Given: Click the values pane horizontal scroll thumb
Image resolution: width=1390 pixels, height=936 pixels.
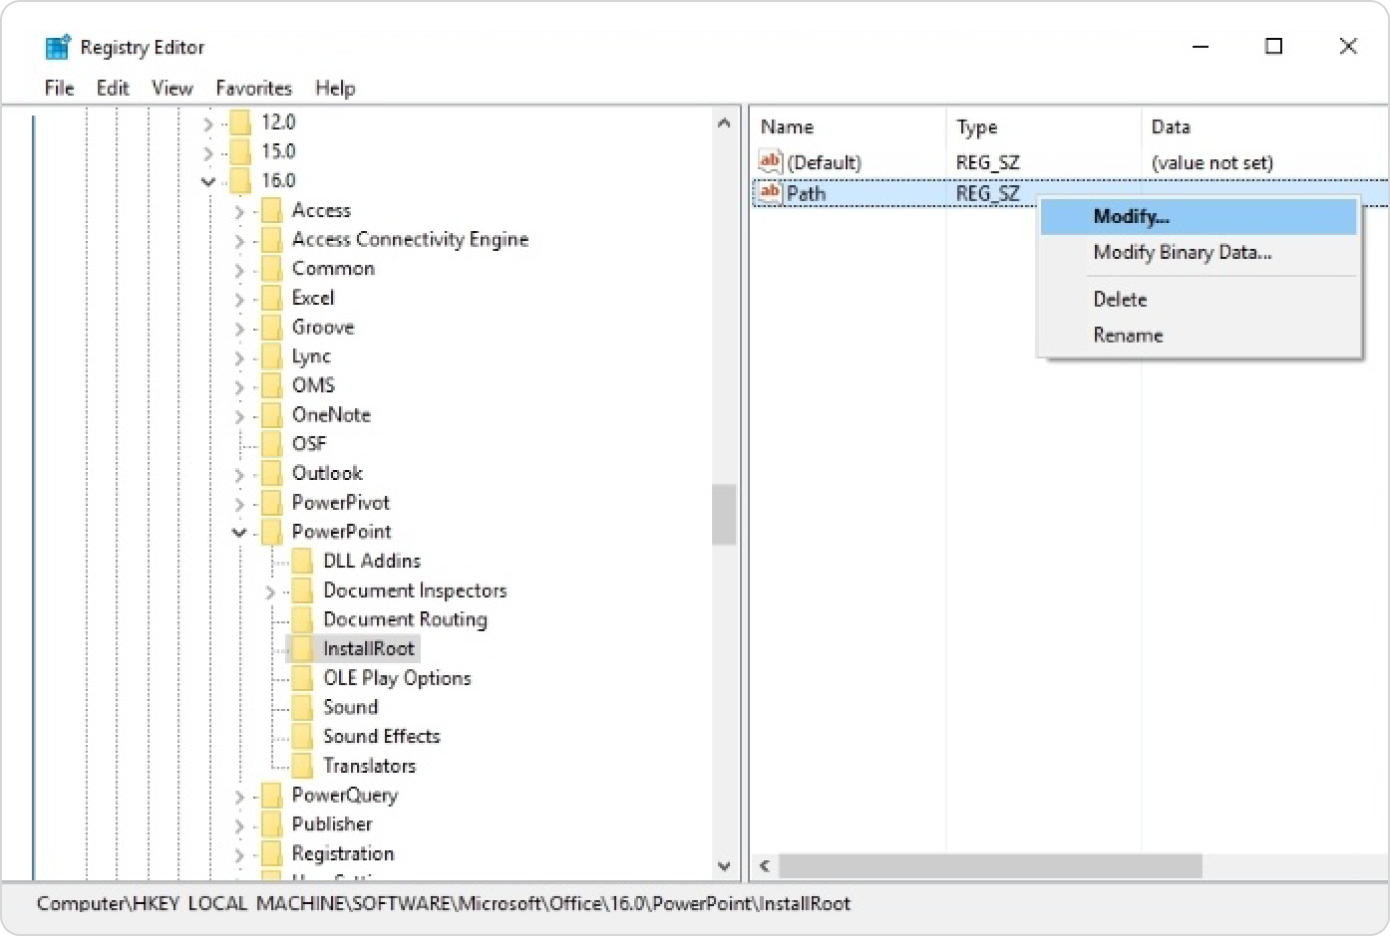Looking at the screenshot, I should click(x=990, y=866).
